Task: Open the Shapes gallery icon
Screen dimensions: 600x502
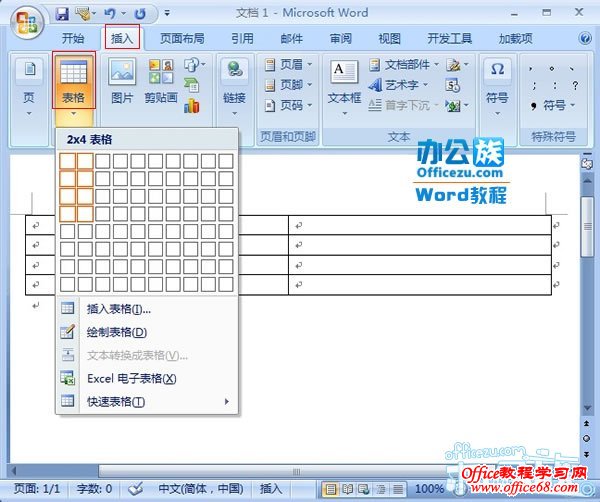Action: point(194,64)
